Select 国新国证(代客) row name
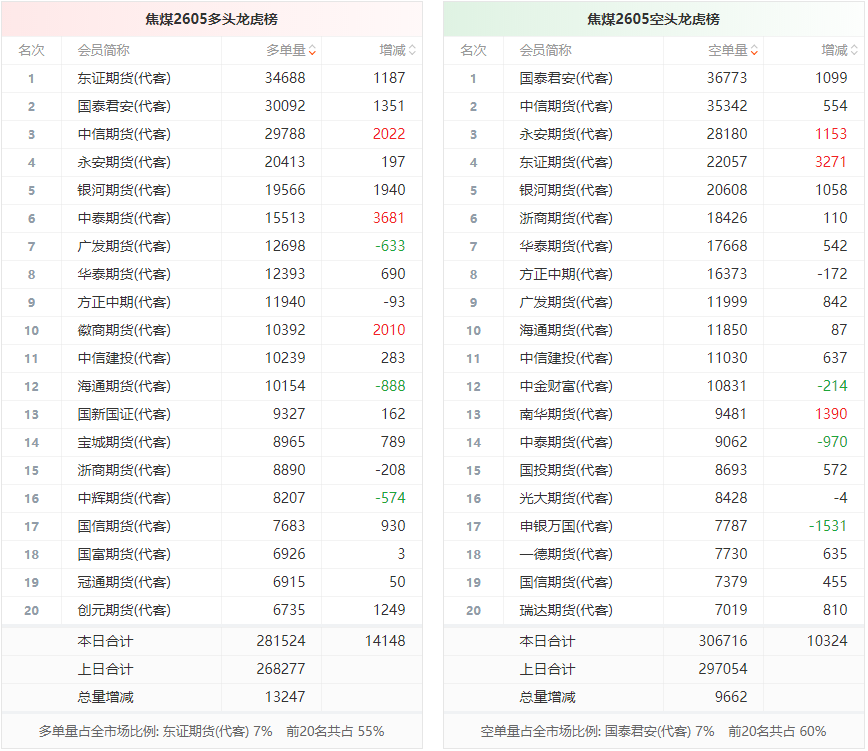The image size is (868, 751). coord(124,414)
